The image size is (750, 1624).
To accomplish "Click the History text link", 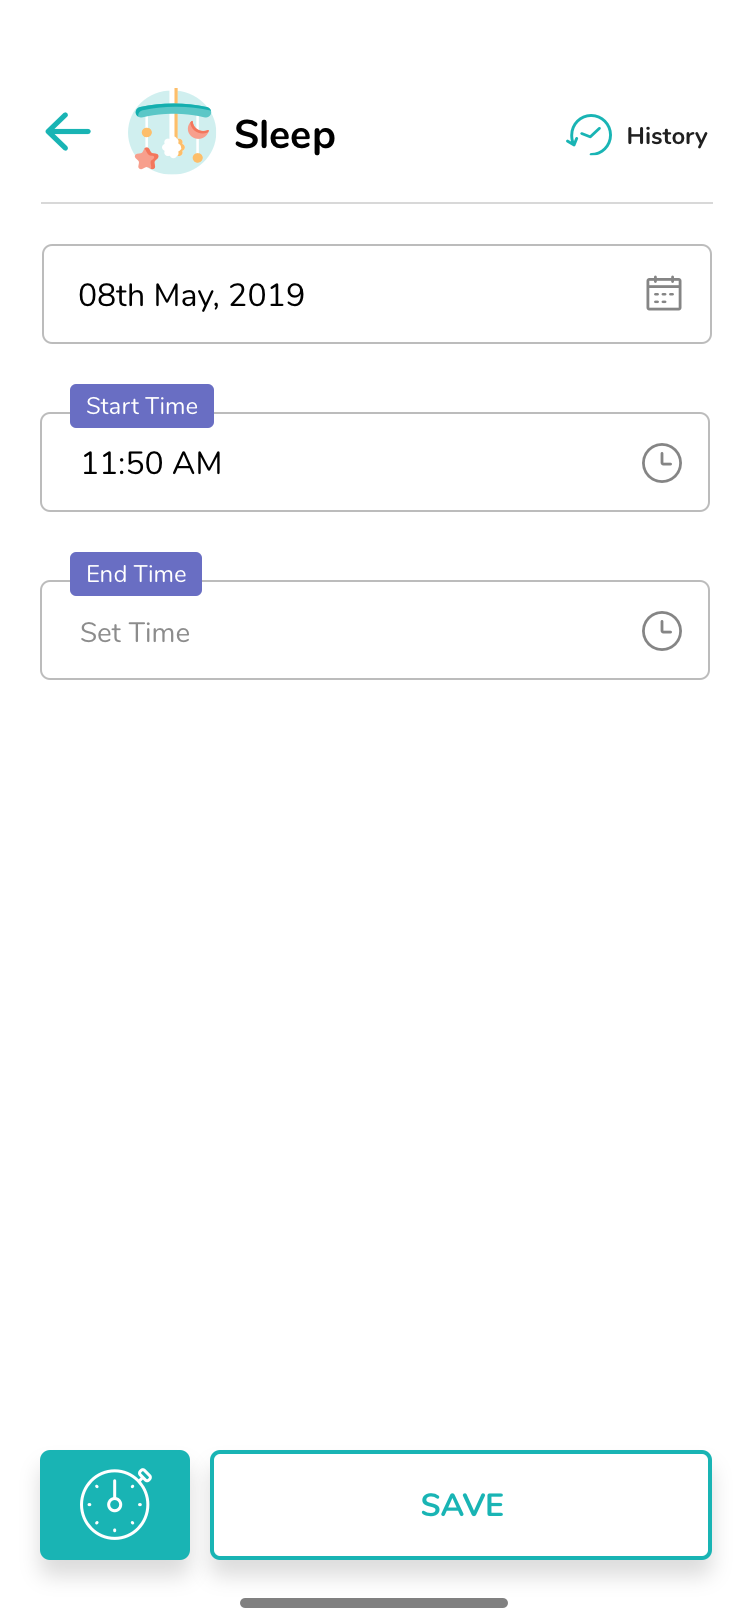I will coord(666,136).
